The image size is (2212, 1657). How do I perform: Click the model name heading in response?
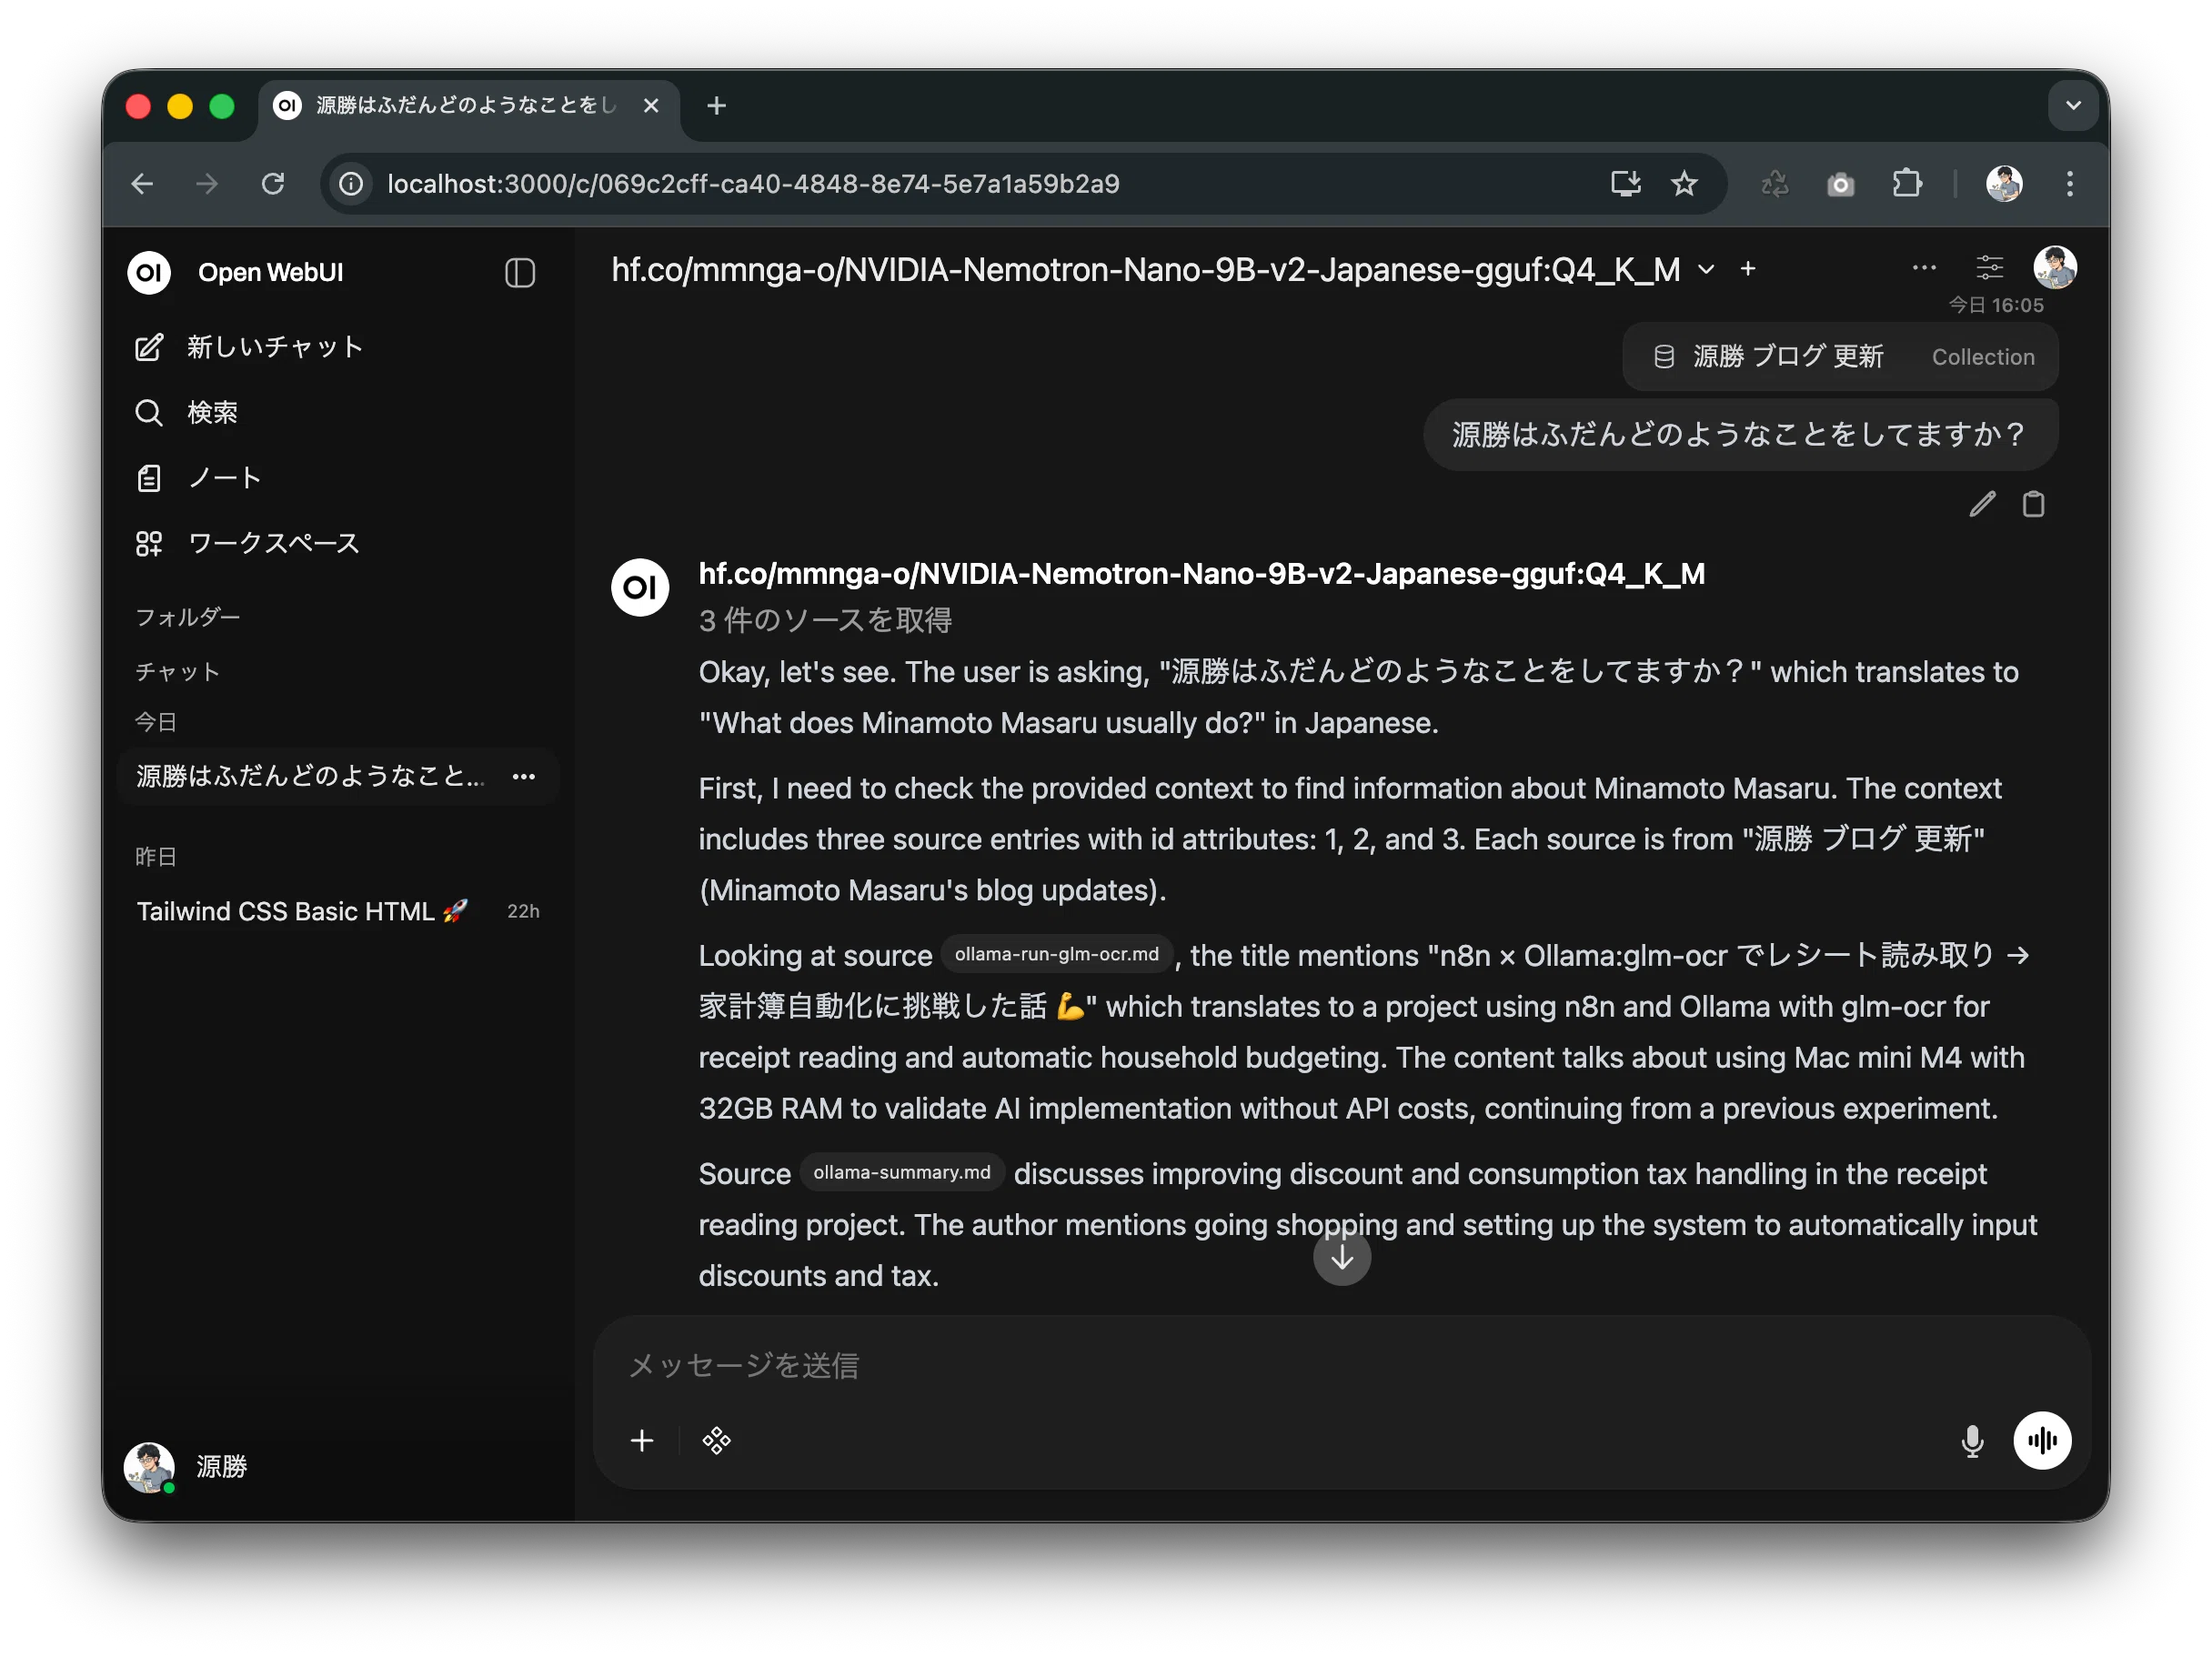pyautogui.click(x=1201, y=574)
